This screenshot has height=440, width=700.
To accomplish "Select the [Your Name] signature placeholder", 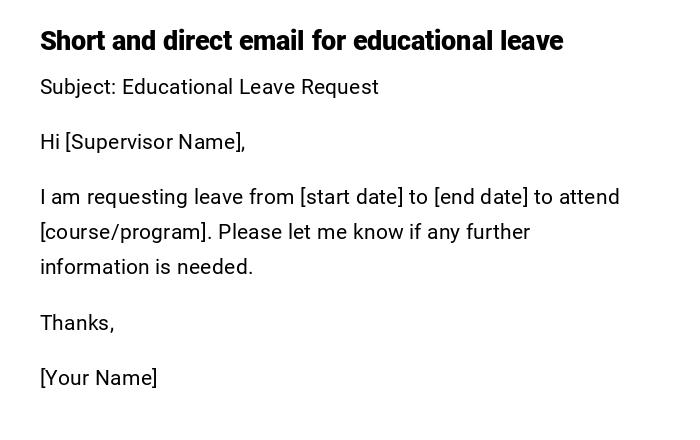I will tap(98, 378).
